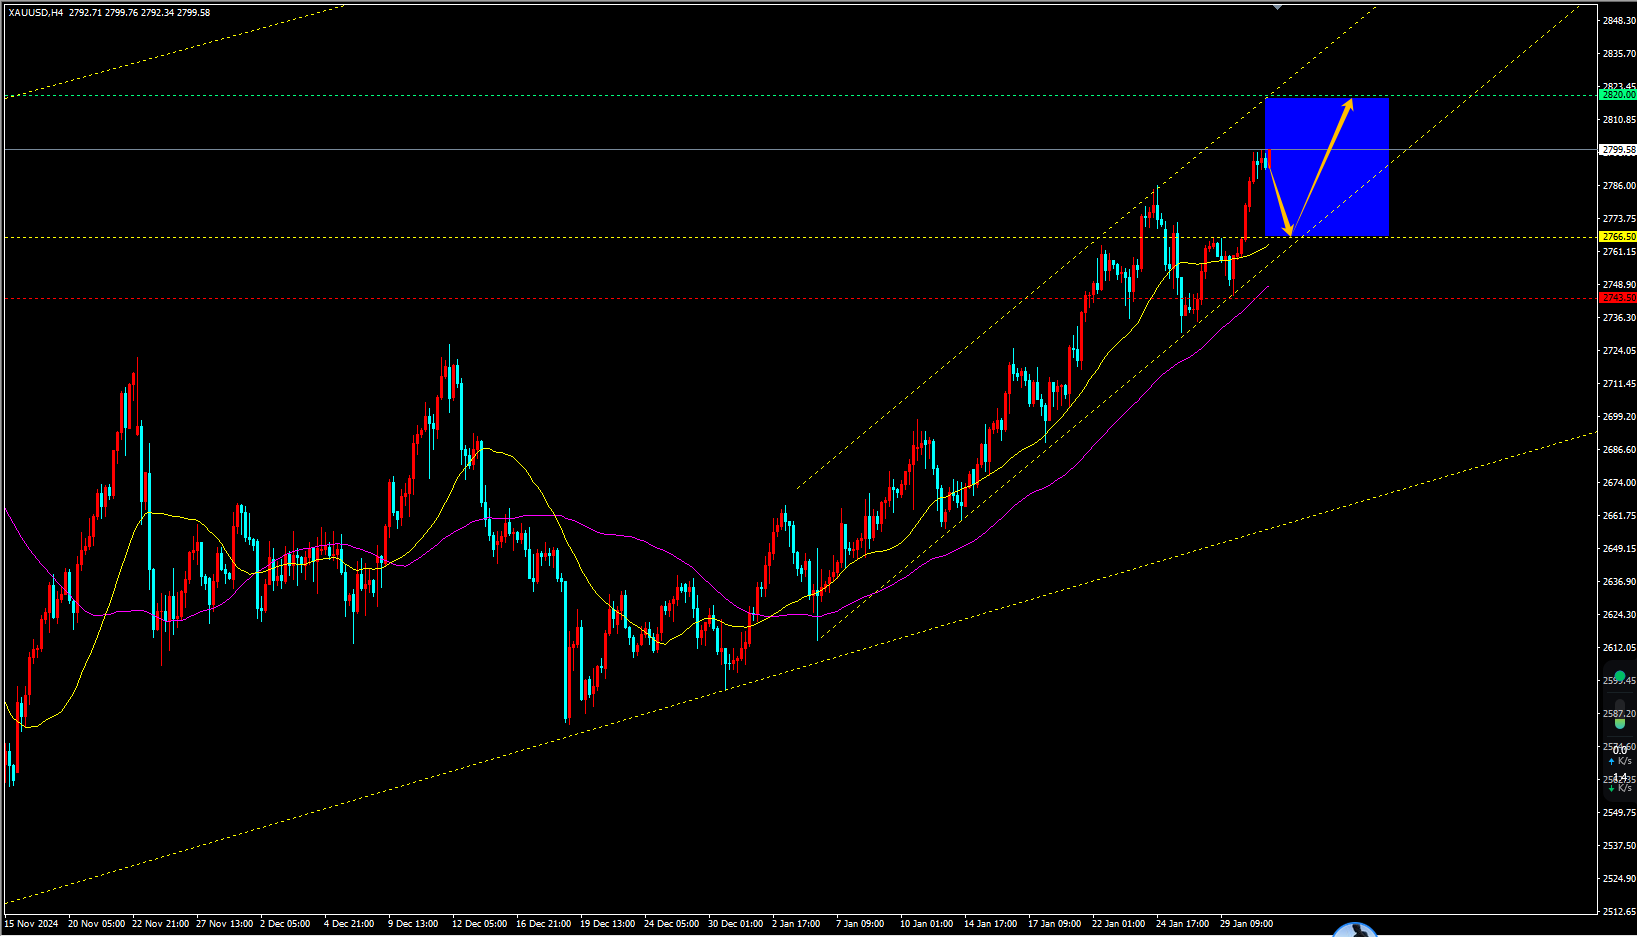
Task: Click the download speed arrow in widget
Action: [x=1611, y=788]
